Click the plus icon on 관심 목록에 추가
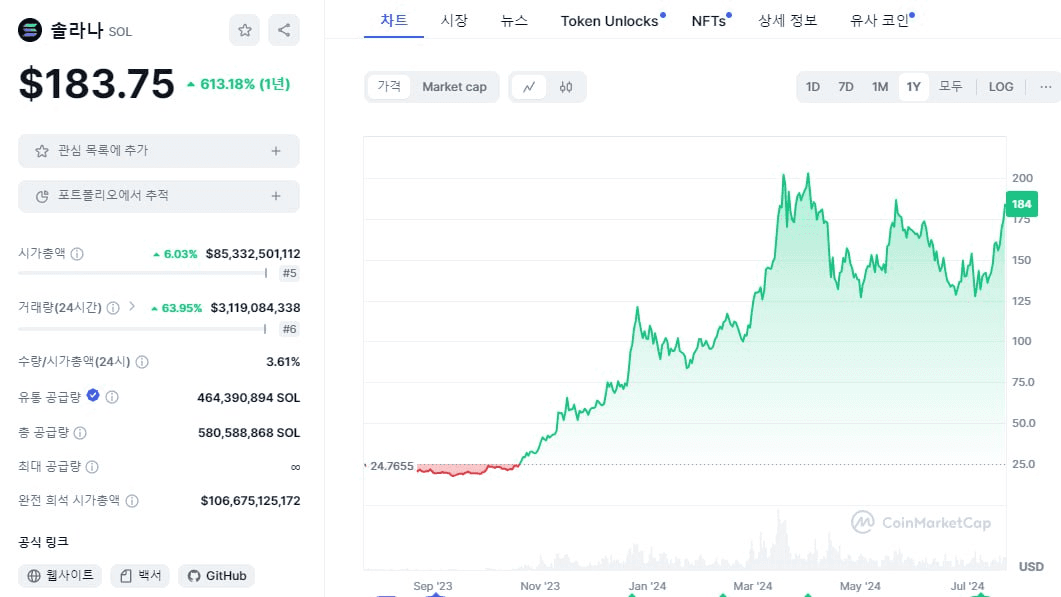The height and width of the screenshot is (597, 1061). 276,151
